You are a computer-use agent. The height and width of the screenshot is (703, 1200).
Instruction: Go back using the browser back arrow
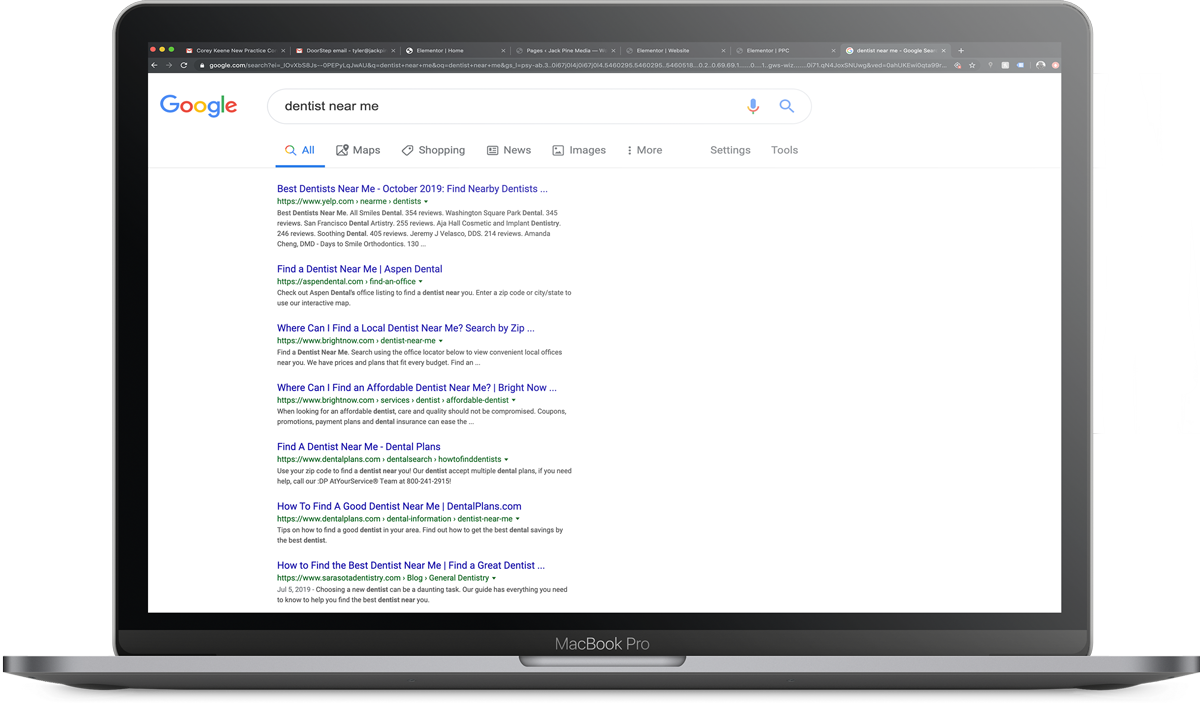(154, 65)
